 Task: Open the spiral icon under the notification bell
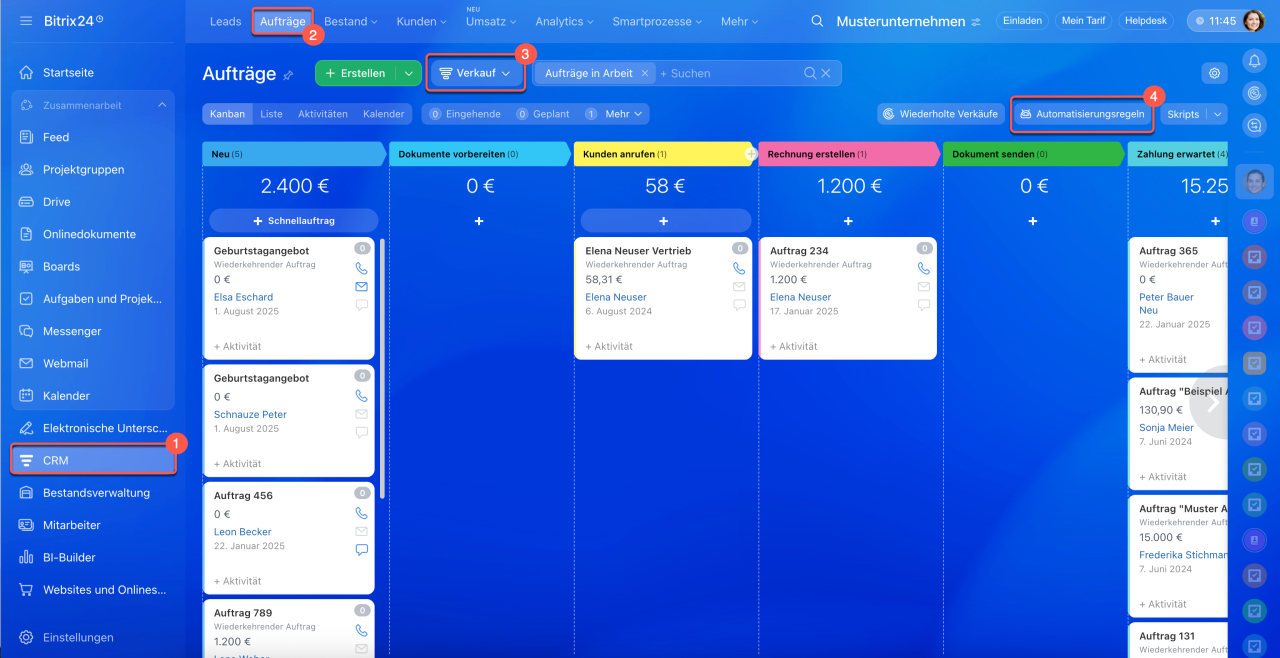point(1254,93)
